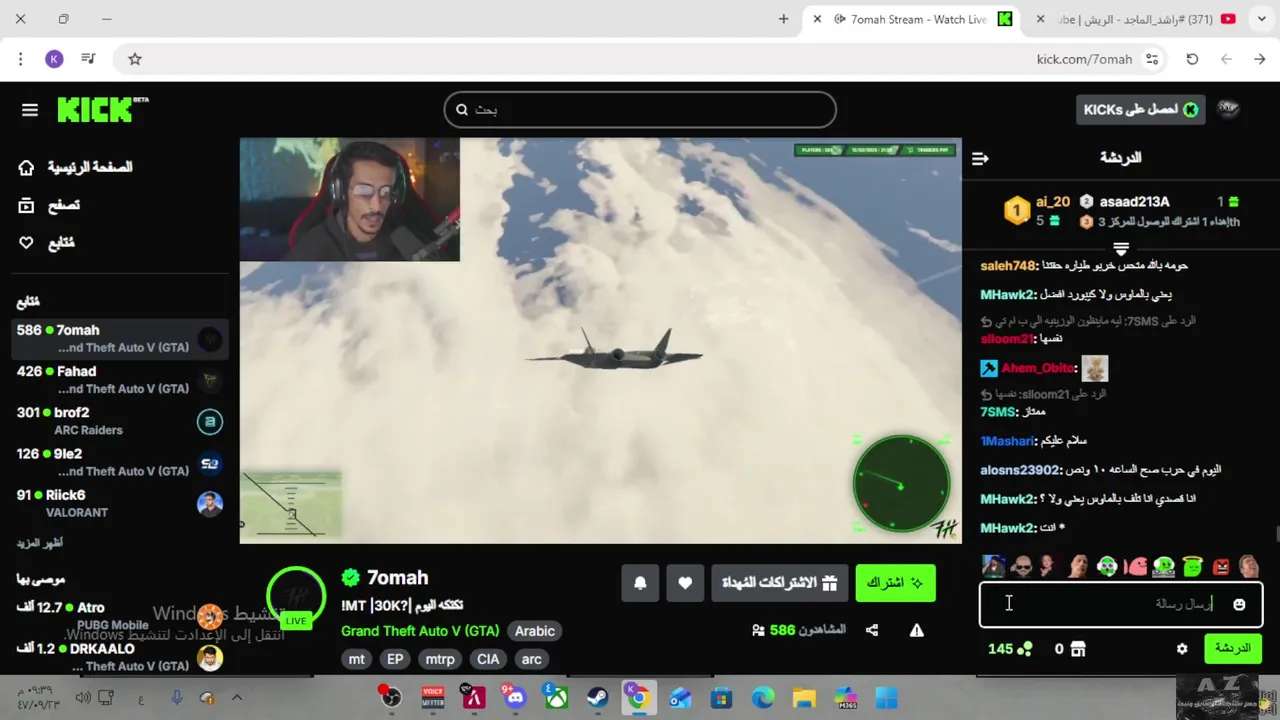Insert the green DJ alien emote
This screenshot has height=720, width=1280.
pyautogui.click(x=1164, y=566)
